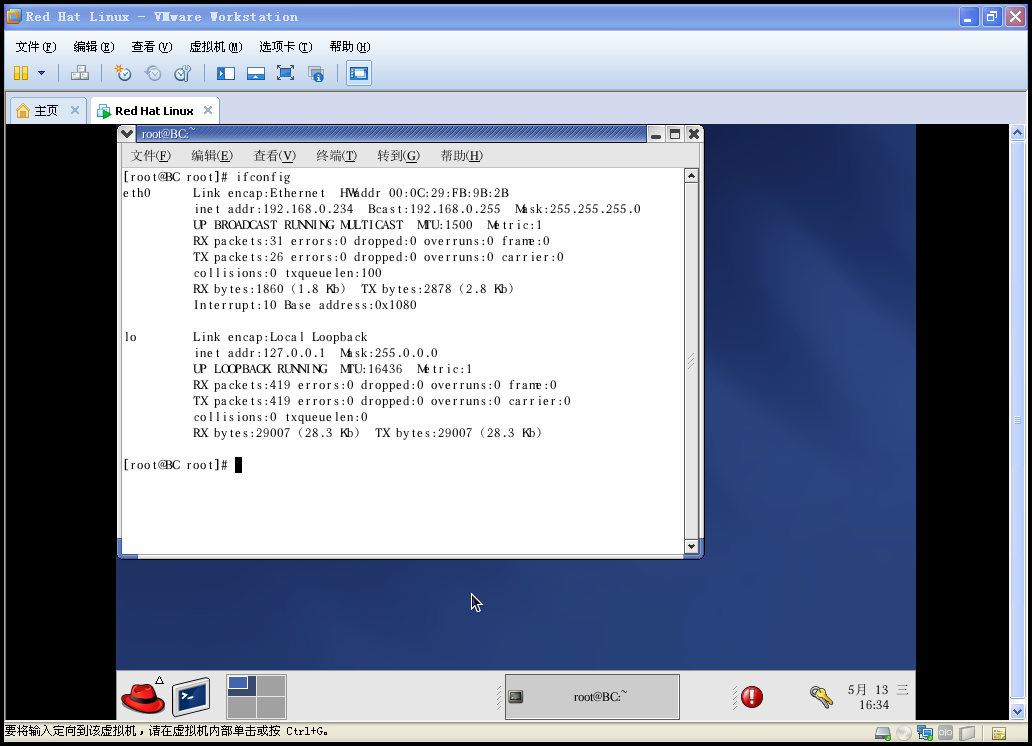Click the serial port status icon

pos(946,733)
